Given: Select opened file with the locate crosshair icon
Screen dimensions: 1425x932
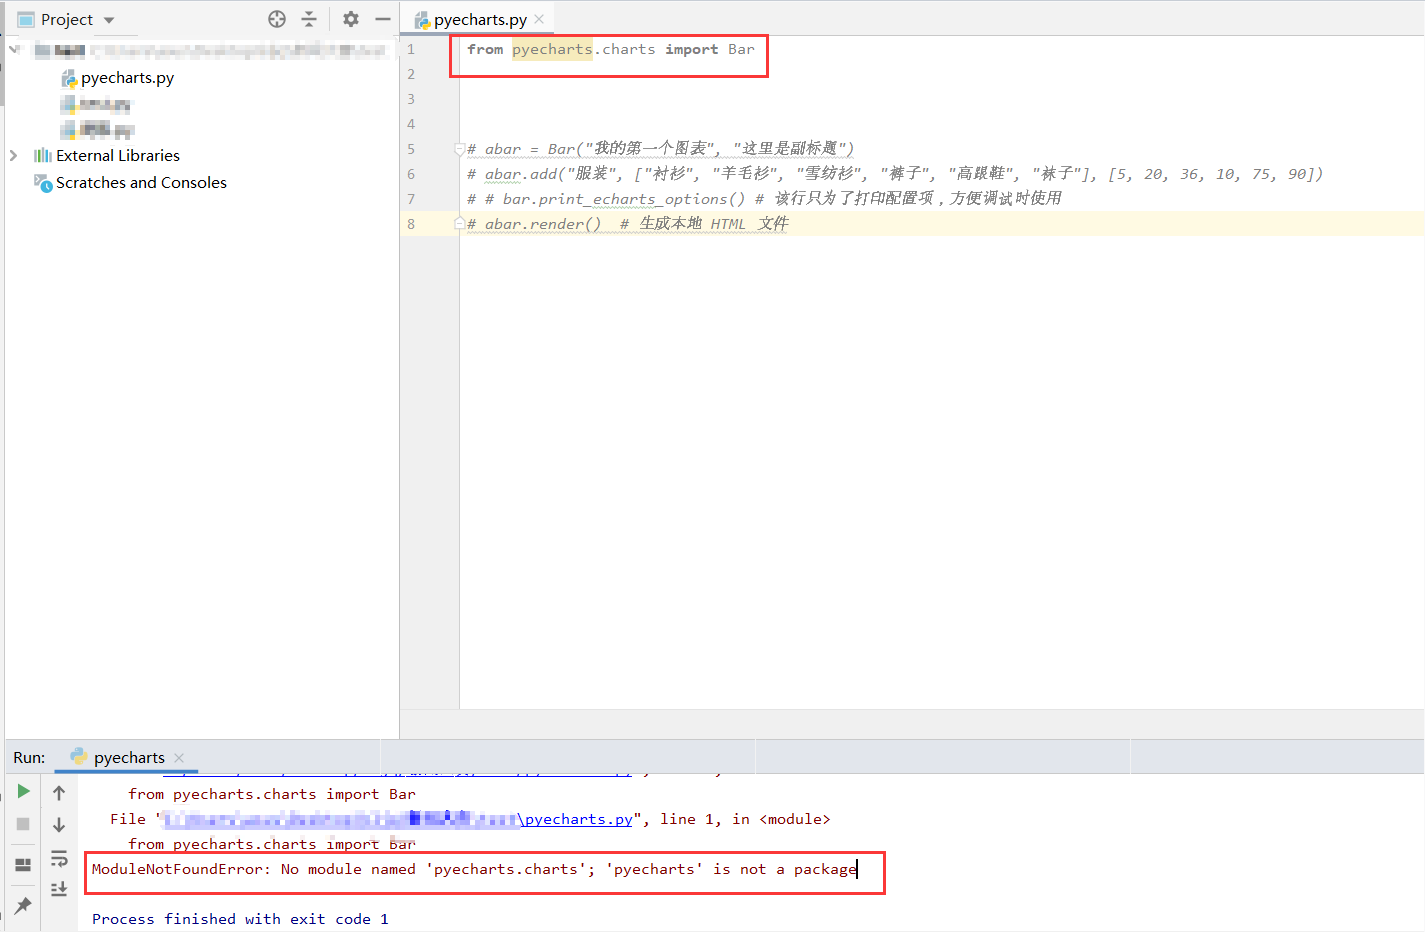Looking at the screenshot, I should tap(276, 18).
